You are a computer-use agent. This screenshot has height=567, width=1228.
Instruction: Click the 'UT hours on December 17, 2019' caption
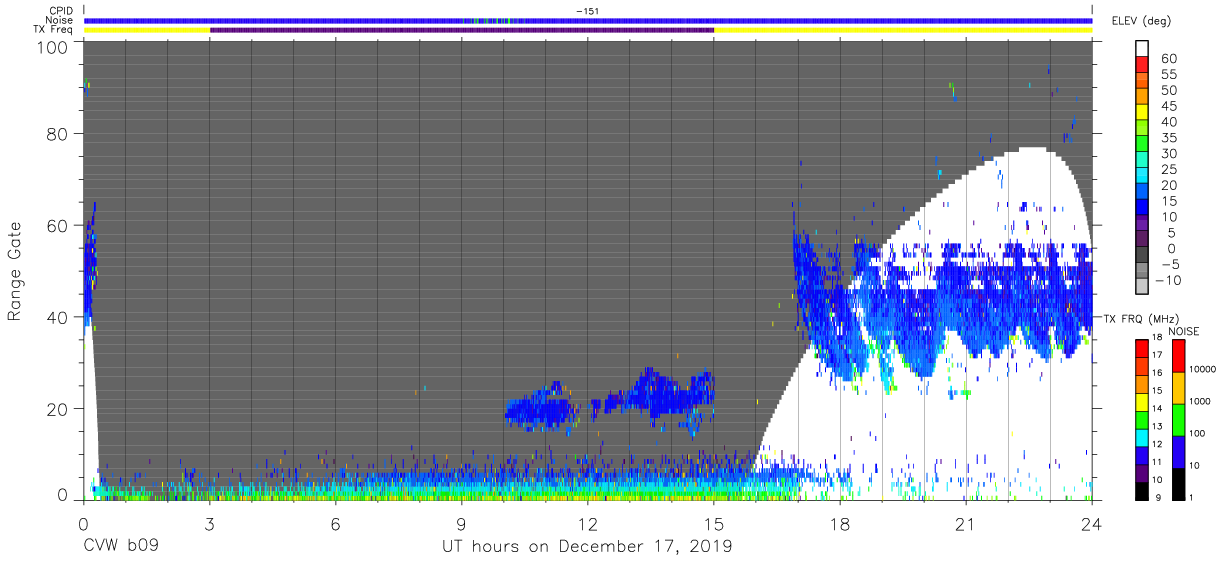[x=587, y=547]
